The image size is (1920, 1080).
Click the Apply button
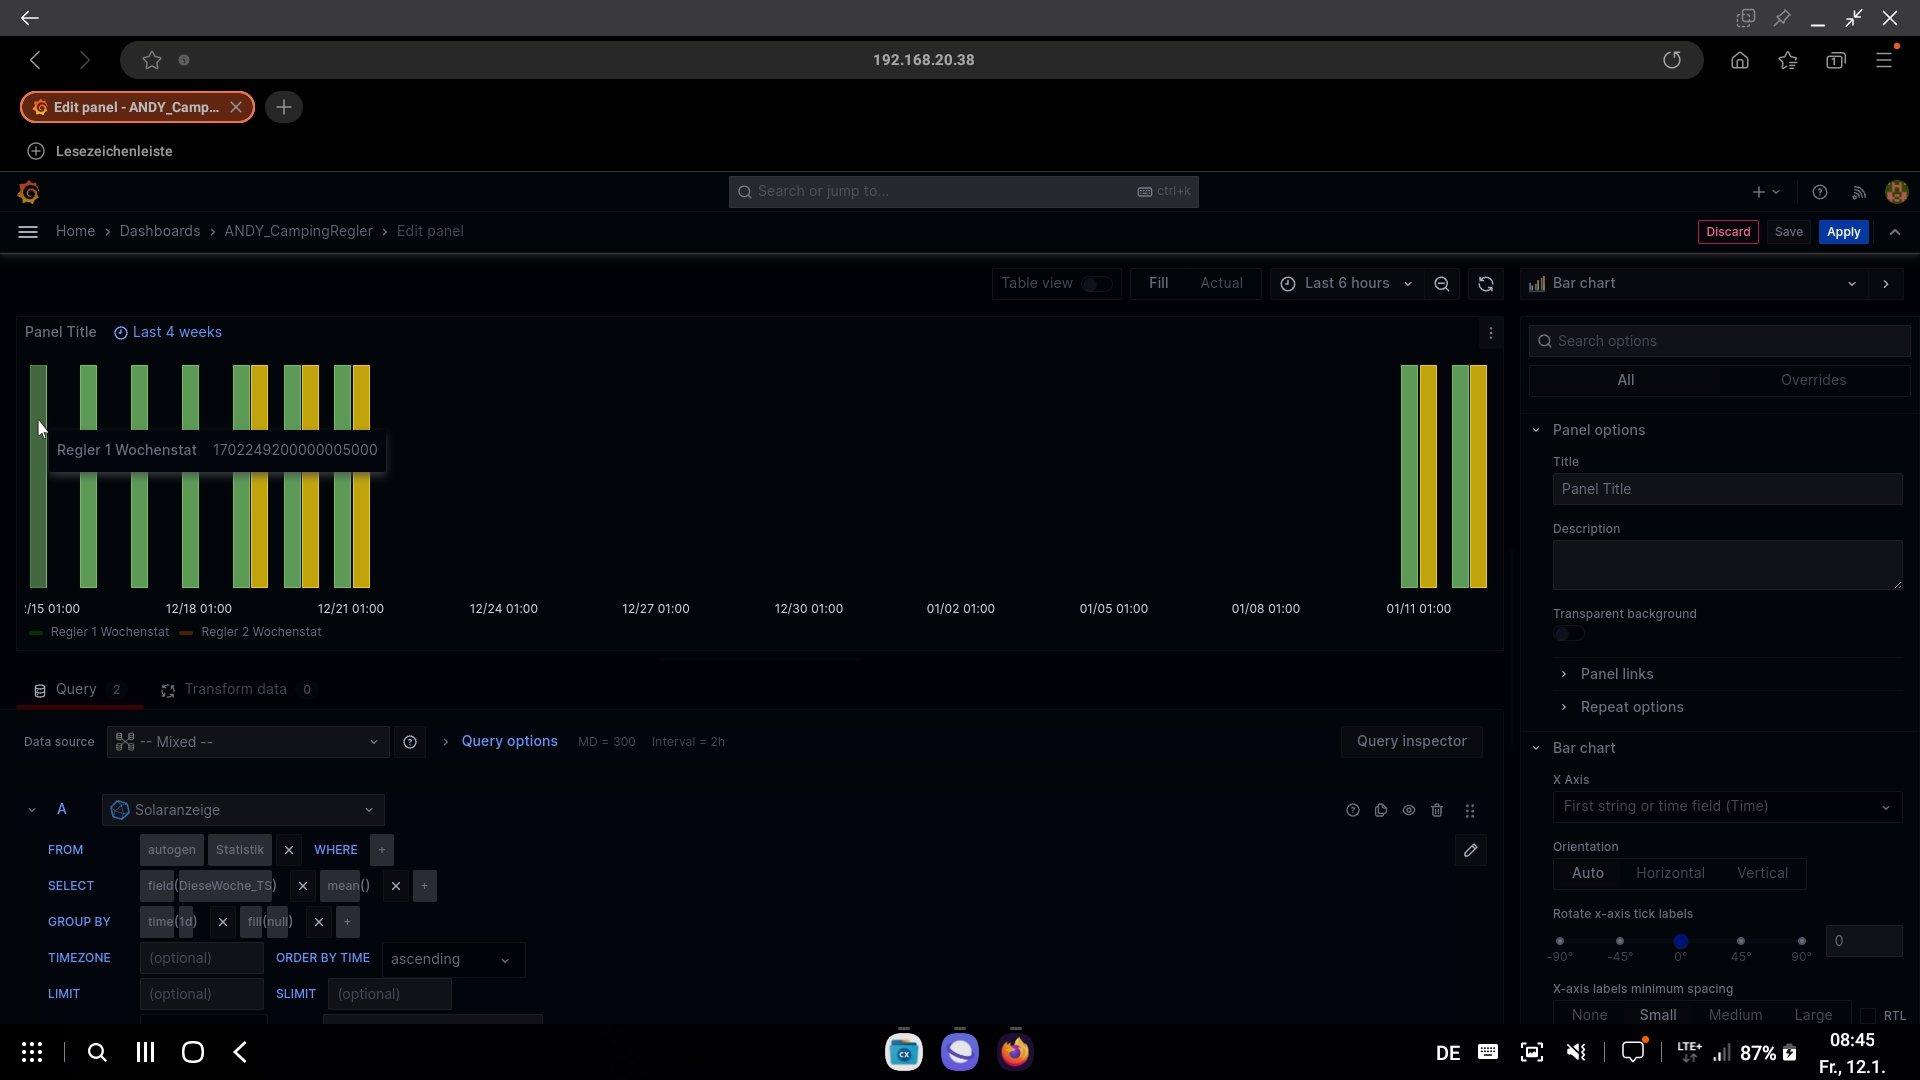1843,232
